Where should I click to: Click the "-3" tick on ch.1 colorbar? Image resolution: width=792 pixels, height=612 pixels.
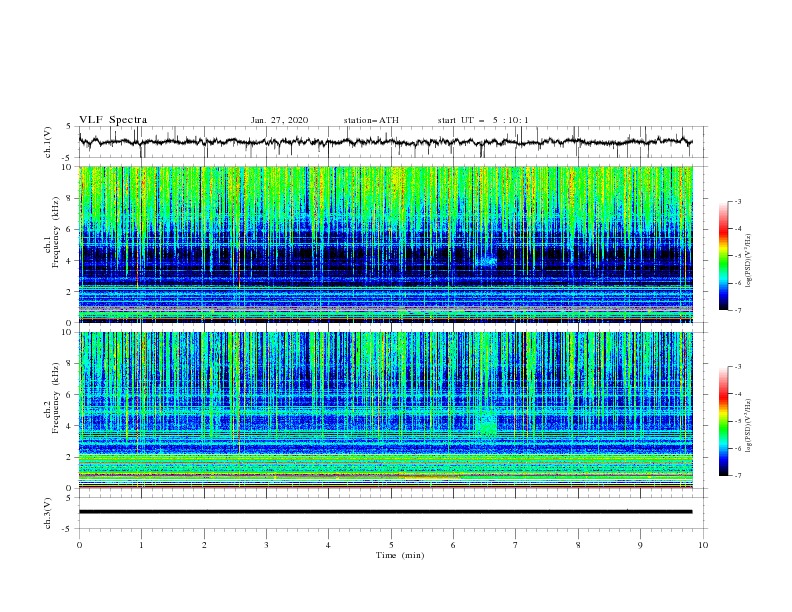coord(738,201)
